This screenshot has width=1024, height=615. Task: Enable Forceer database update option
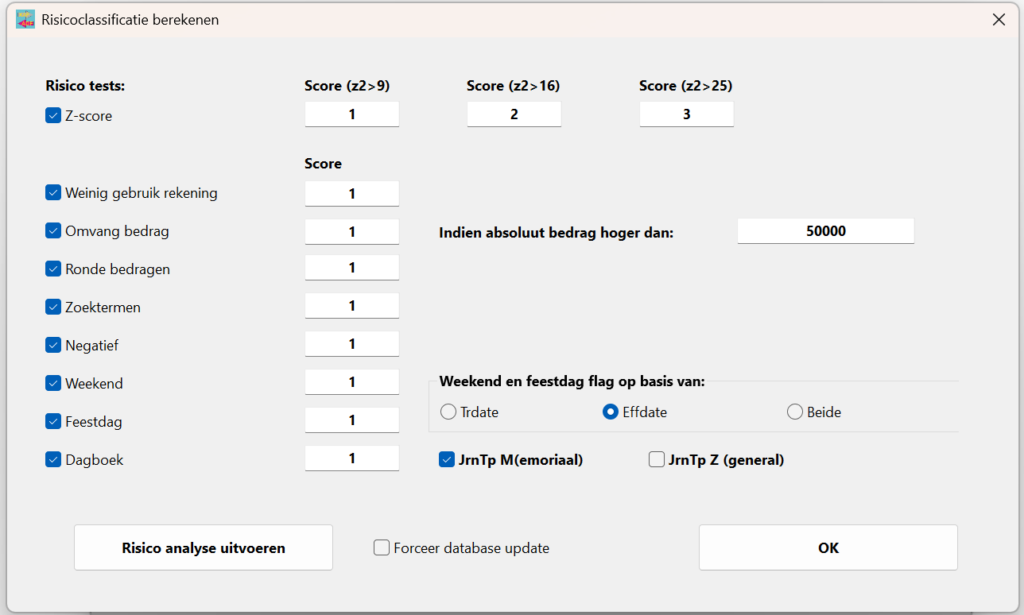[x=381, y=548]
